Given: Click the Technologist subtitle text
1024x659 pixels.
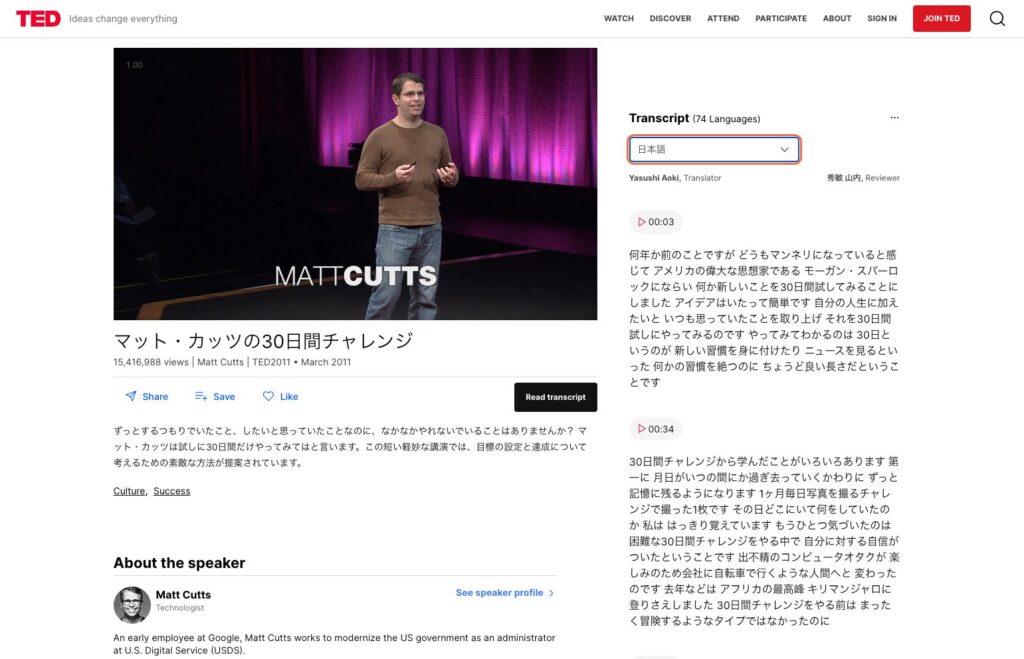Looking at the screenshot, I should 180,607.
